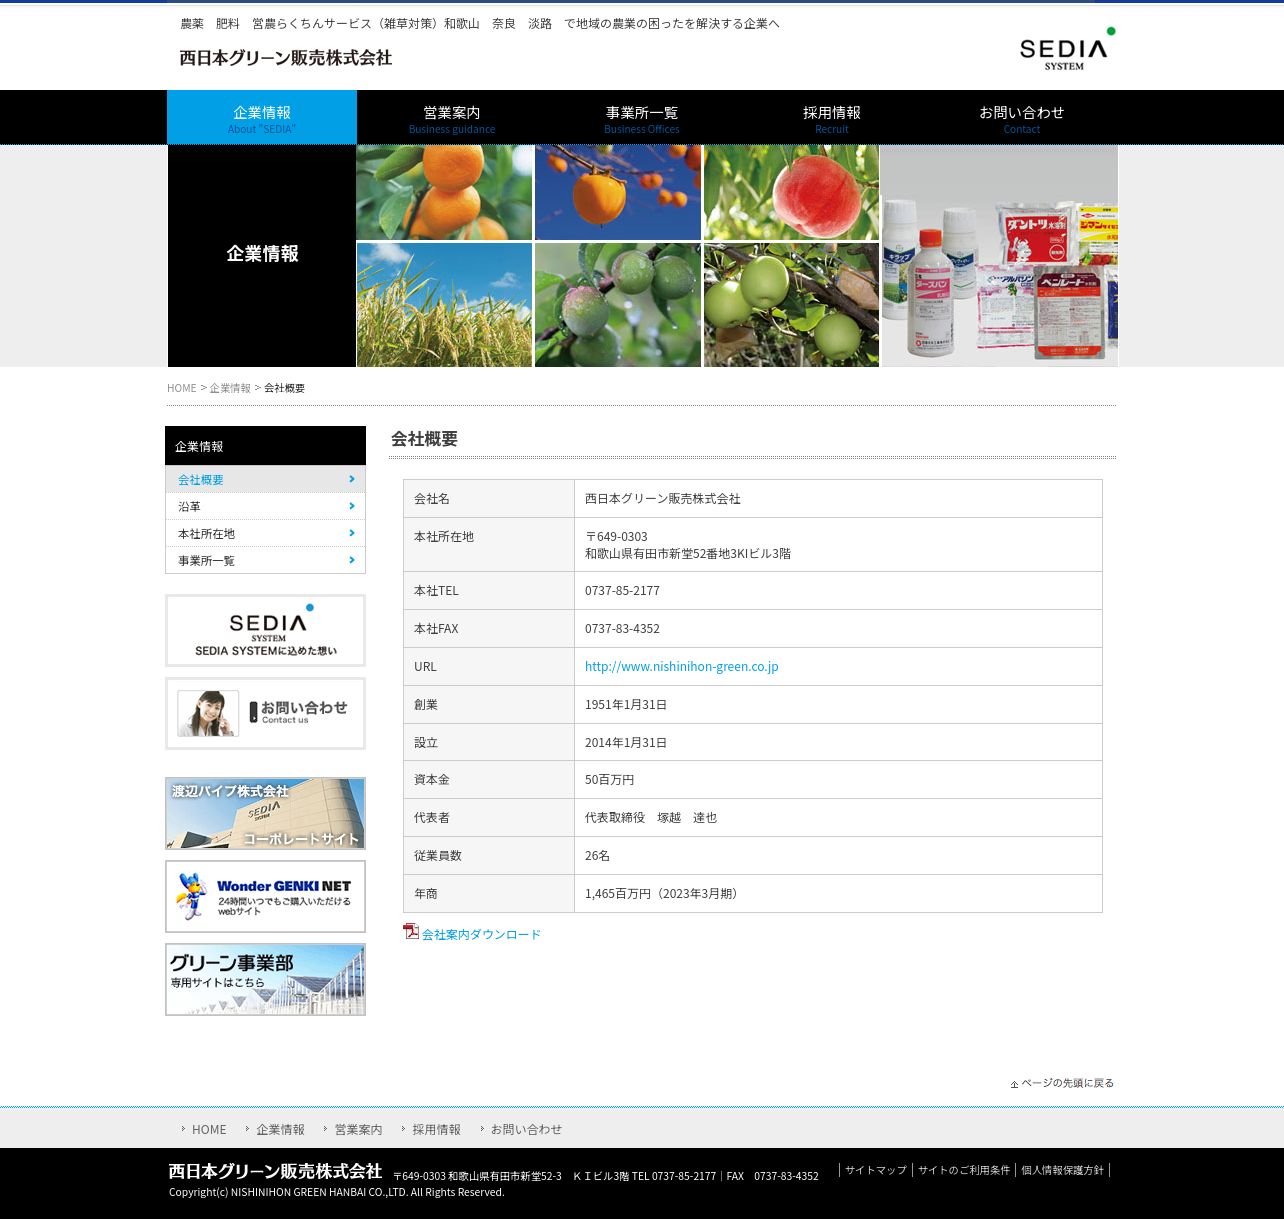Click the chevron arrow on 本社所在地 sidebar row

(352, 533)
